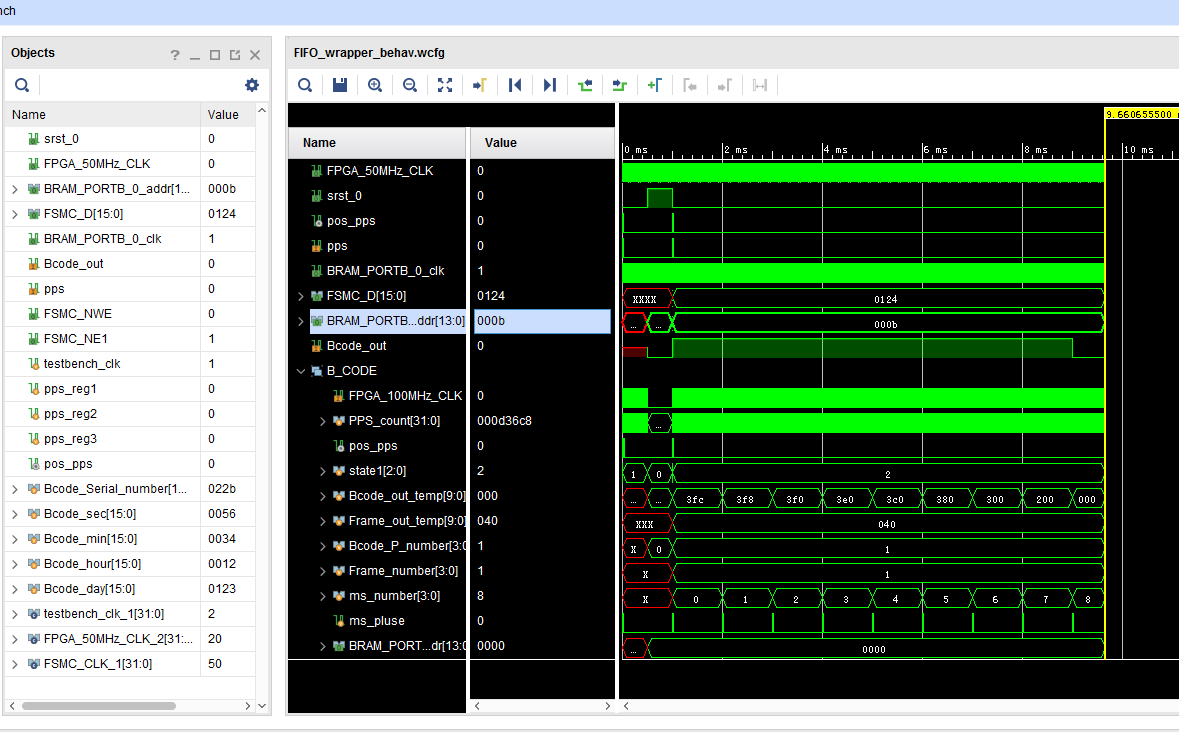Click the Objects panel title
1179x732 pixels.
tap(33, 53)
